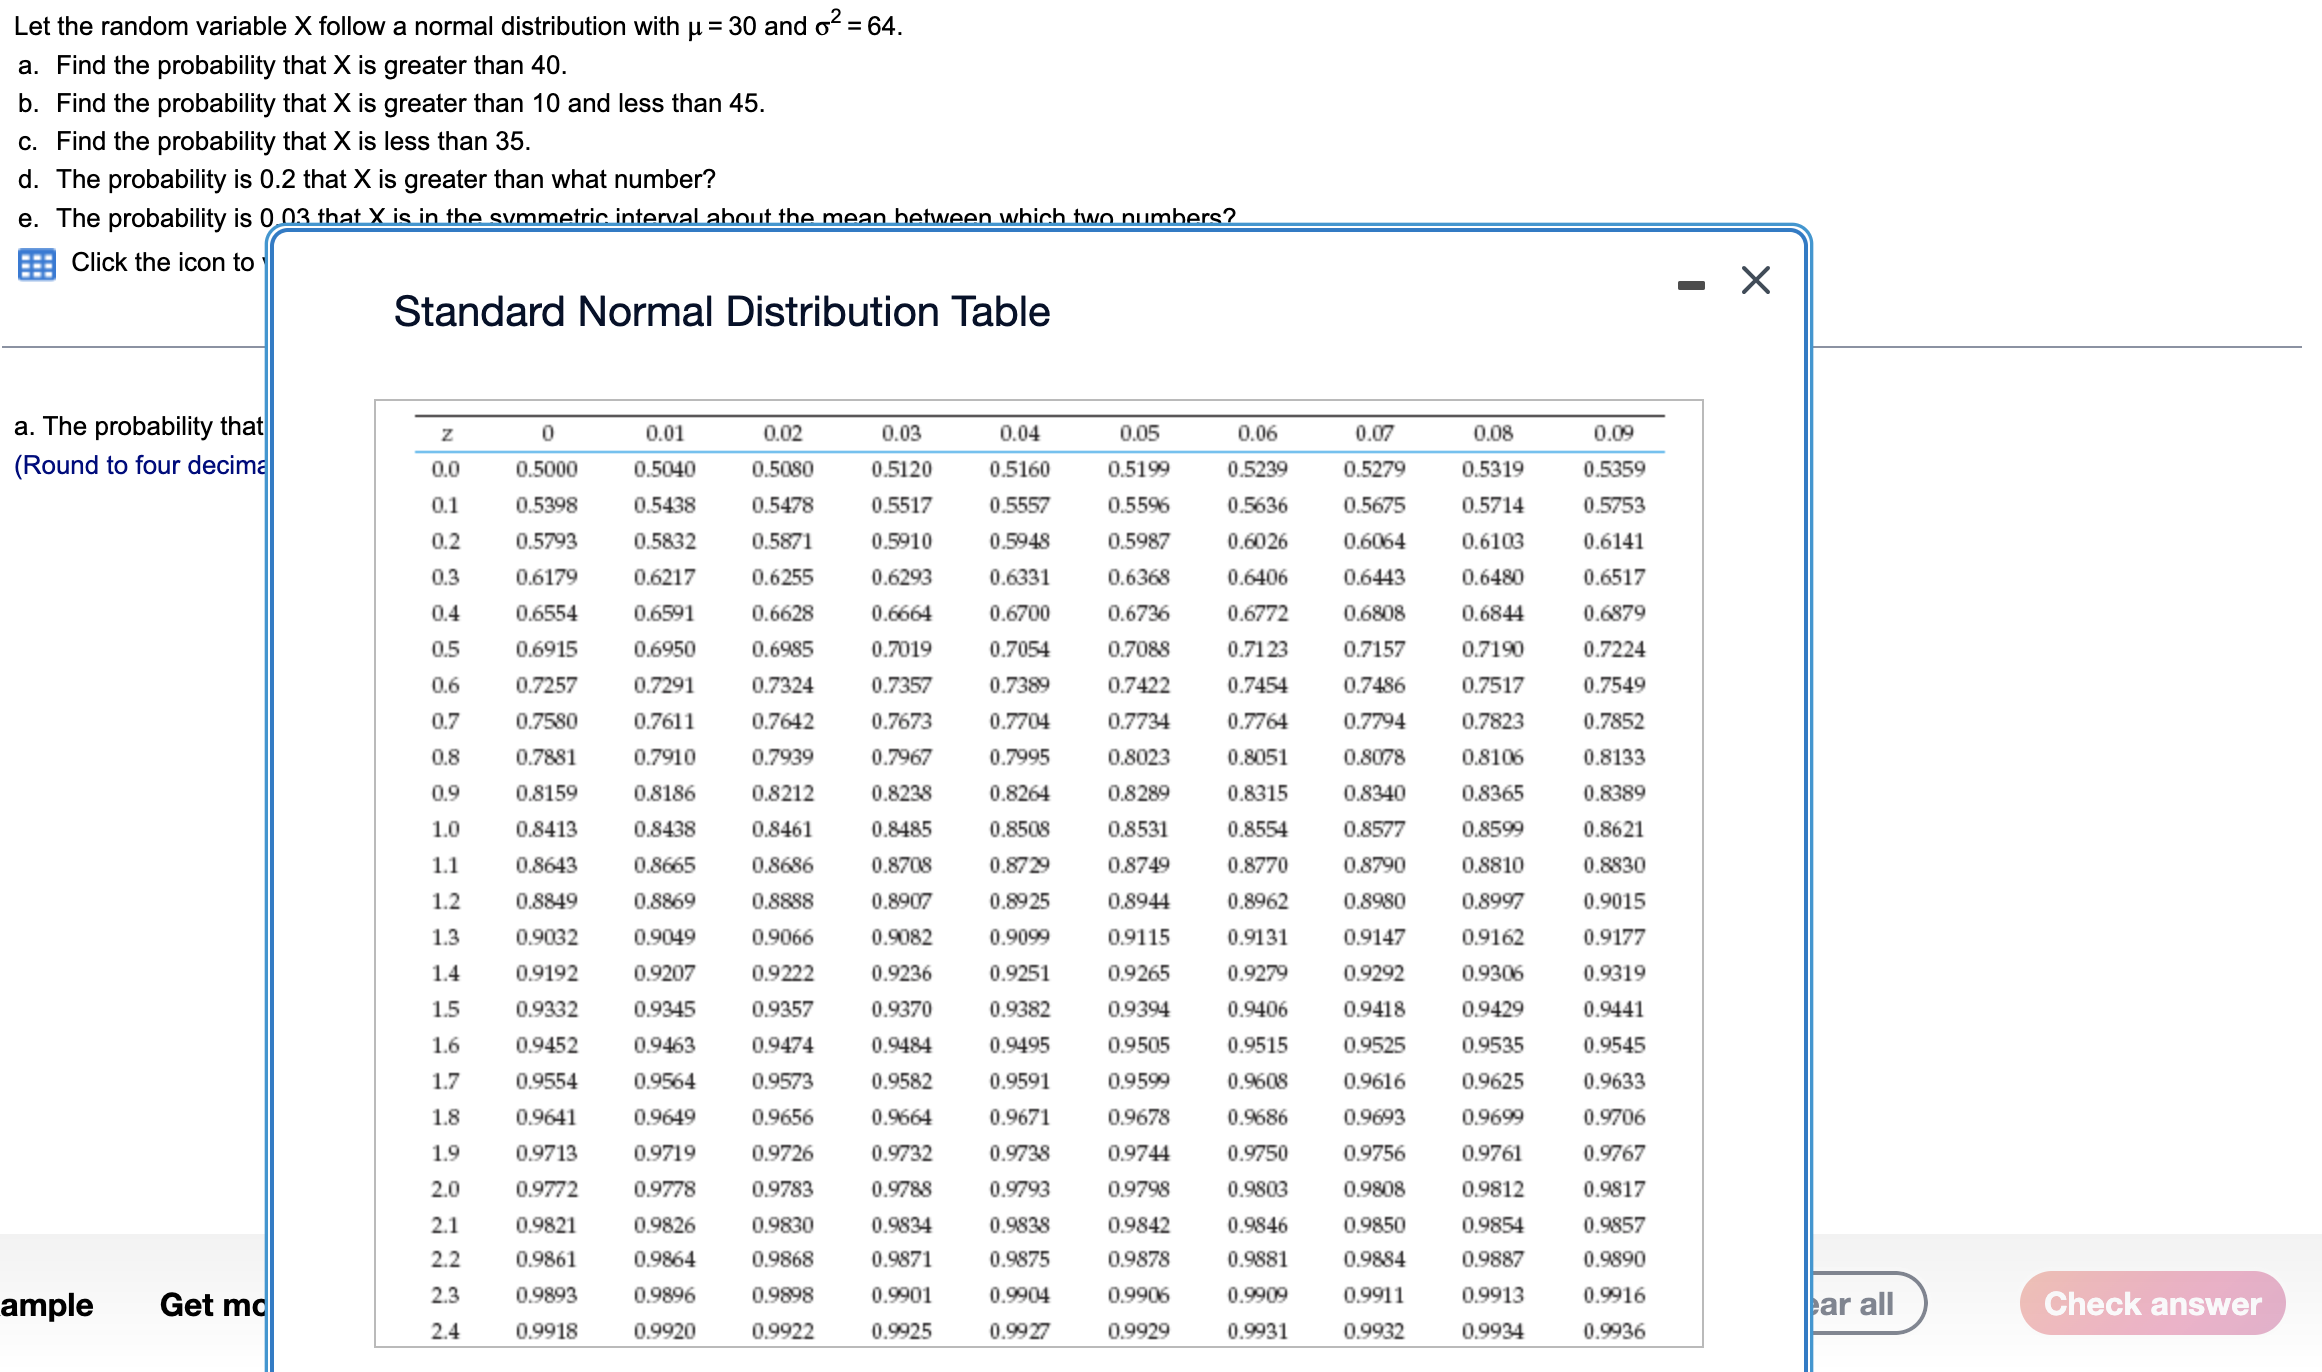The height and width of the screenshot is (1372, 2322).
Task: Select the value 0.9772 for z 2.0
Action: [x=547, y=1188]
